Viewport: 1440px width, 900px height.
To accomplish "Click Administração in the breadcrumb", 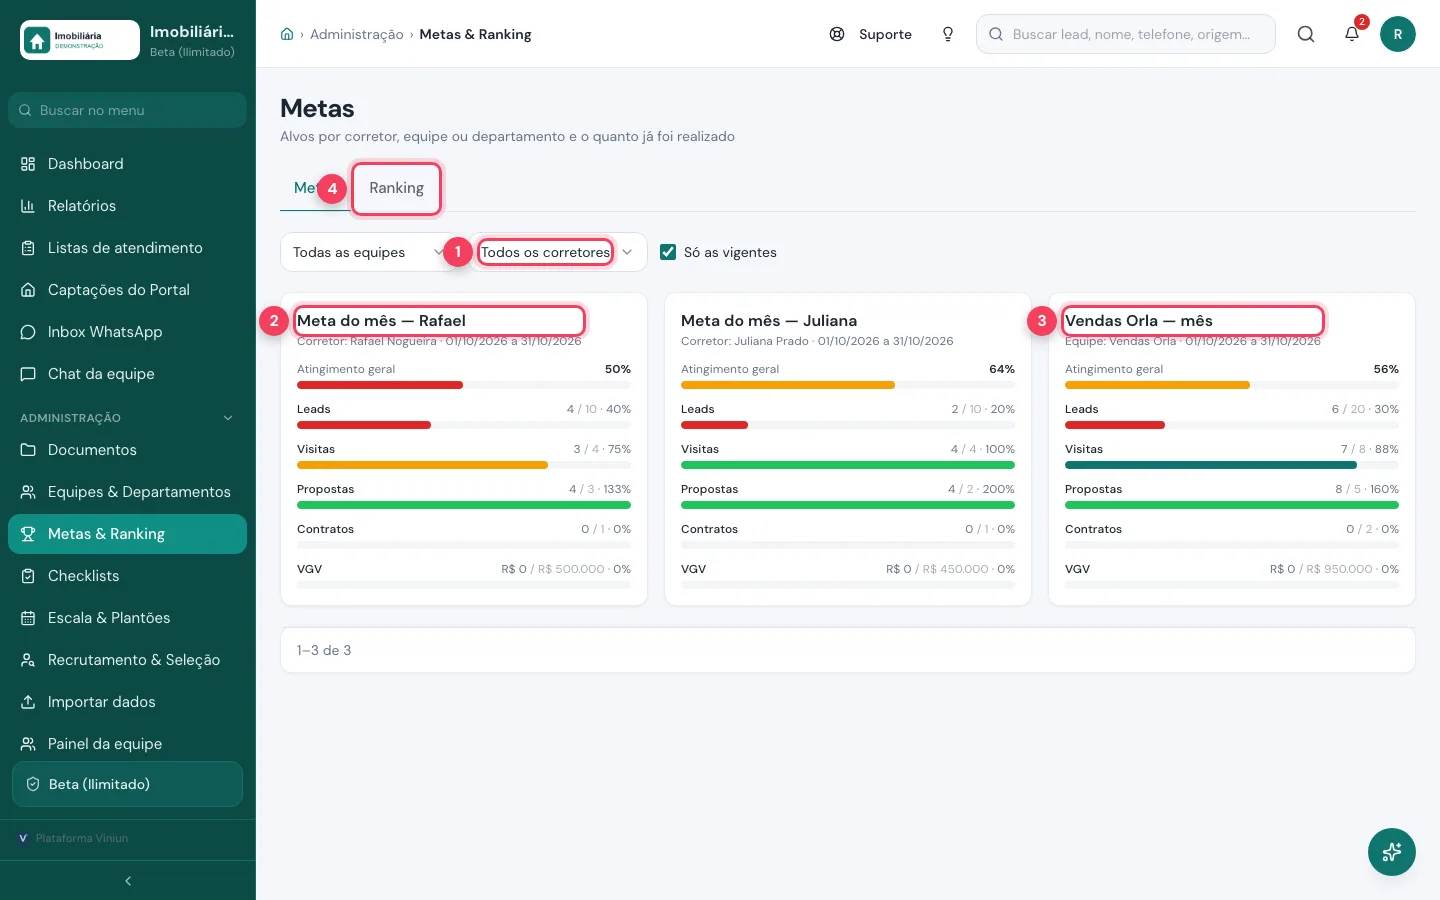I will click(357, 34).
